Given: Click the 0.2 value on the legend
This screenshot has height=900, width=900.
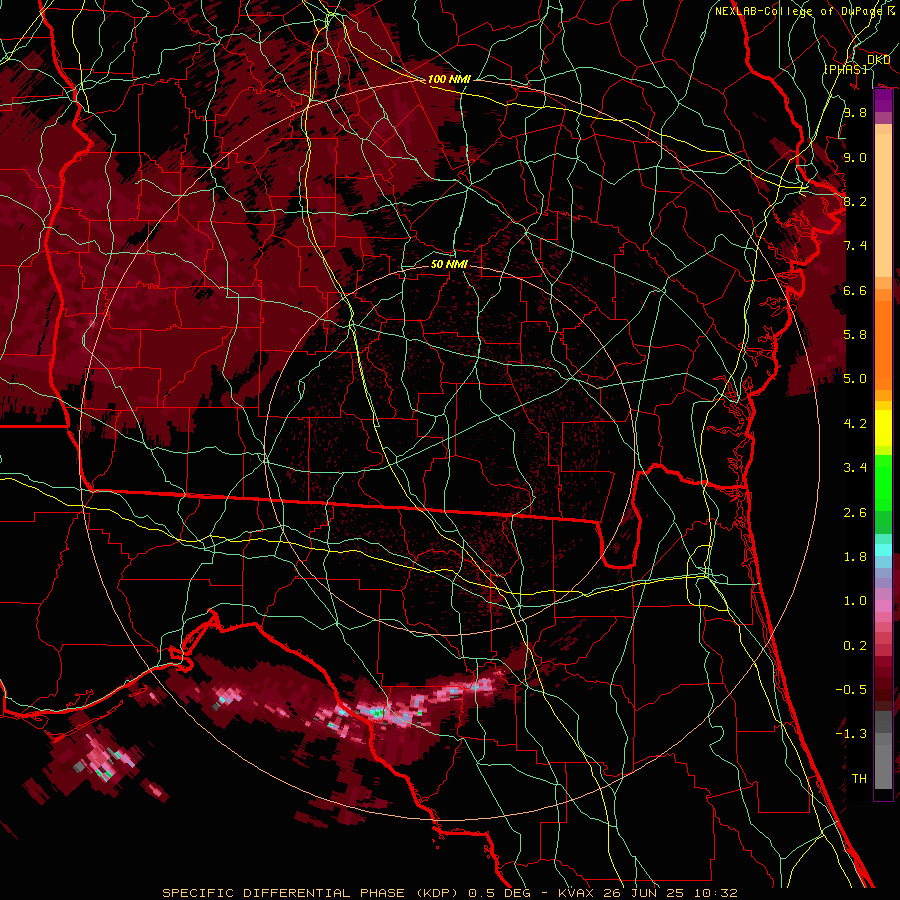Looking at the screenshot, I should pos(855,646).
